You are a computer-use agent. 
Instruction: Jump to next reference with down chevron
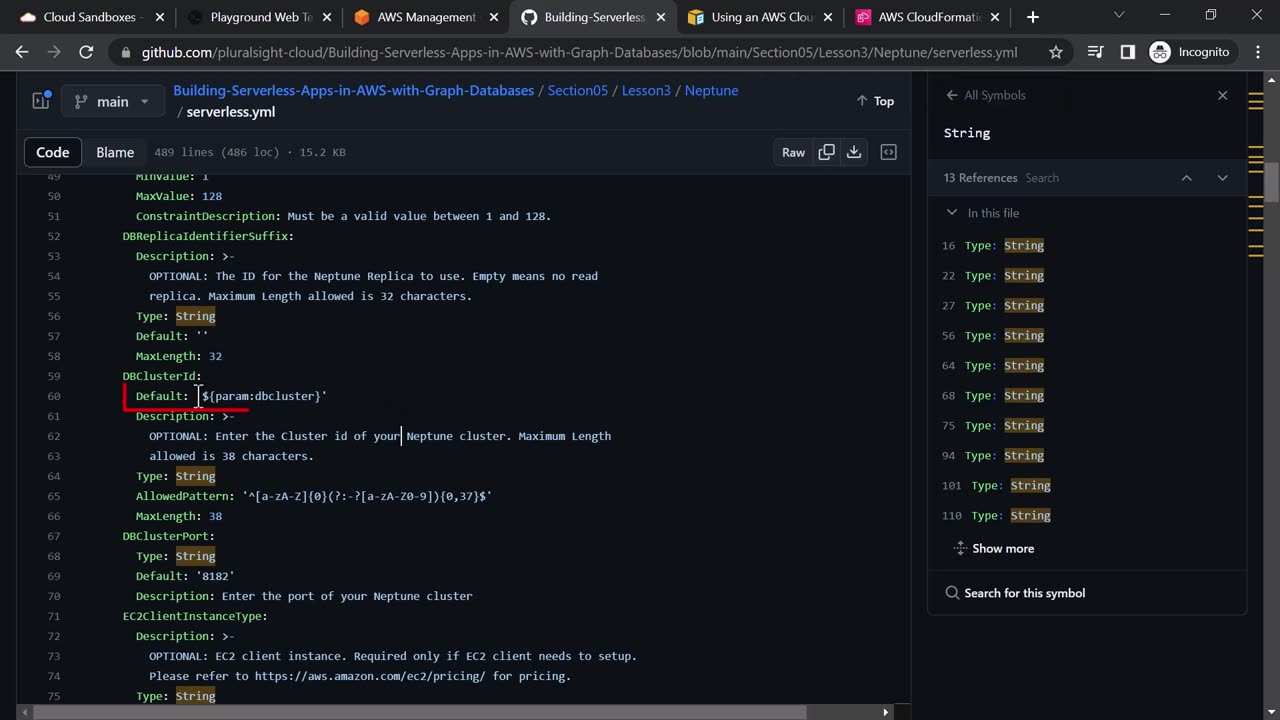pos(1222,178)
